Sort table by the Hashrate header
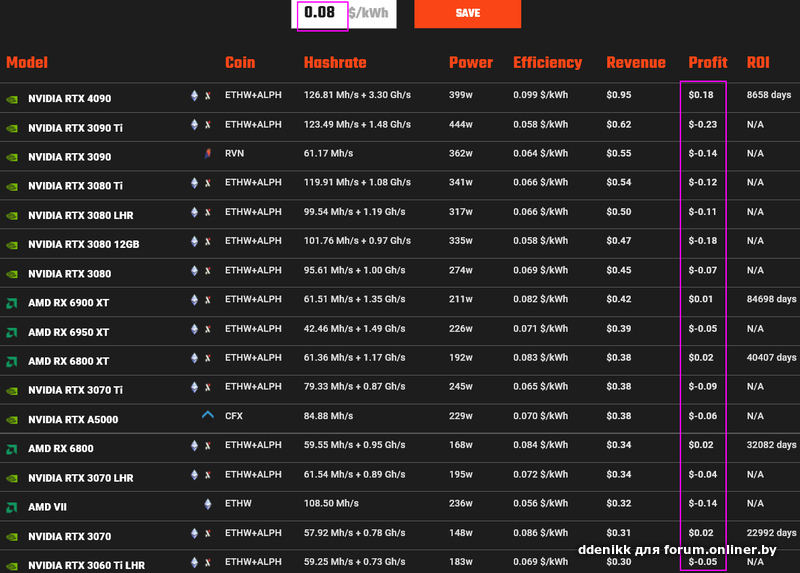 tap(335, 62)
